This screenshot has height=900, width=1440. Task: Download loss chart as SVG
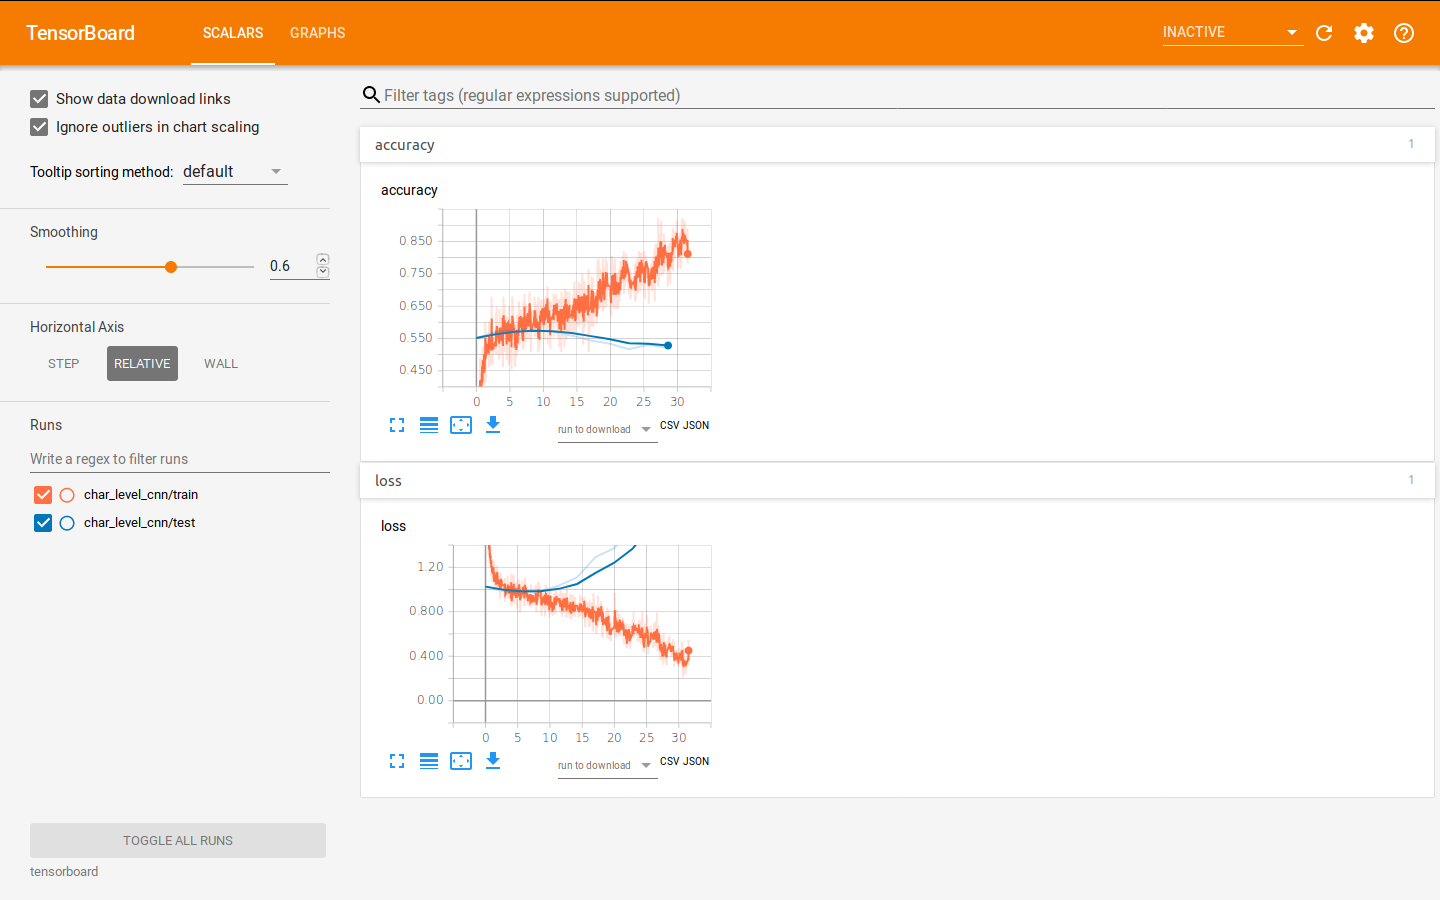pos(493,761)
